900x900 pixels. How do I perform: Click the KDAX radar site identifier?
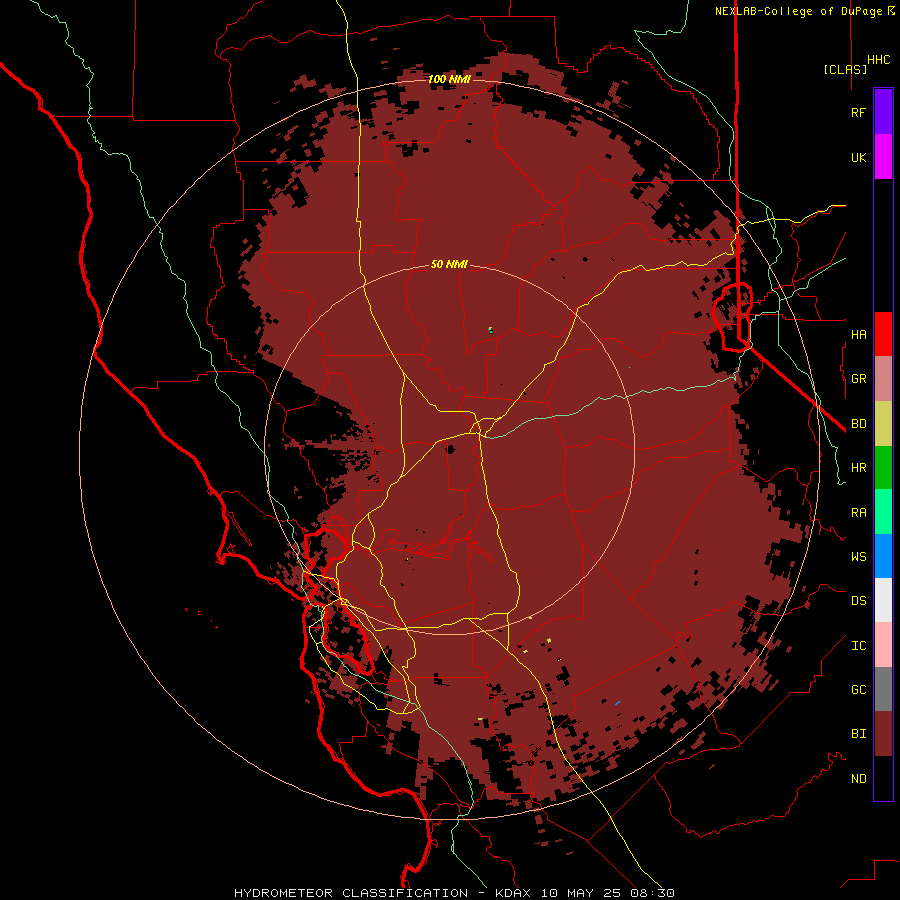click(x=513, y=893)
